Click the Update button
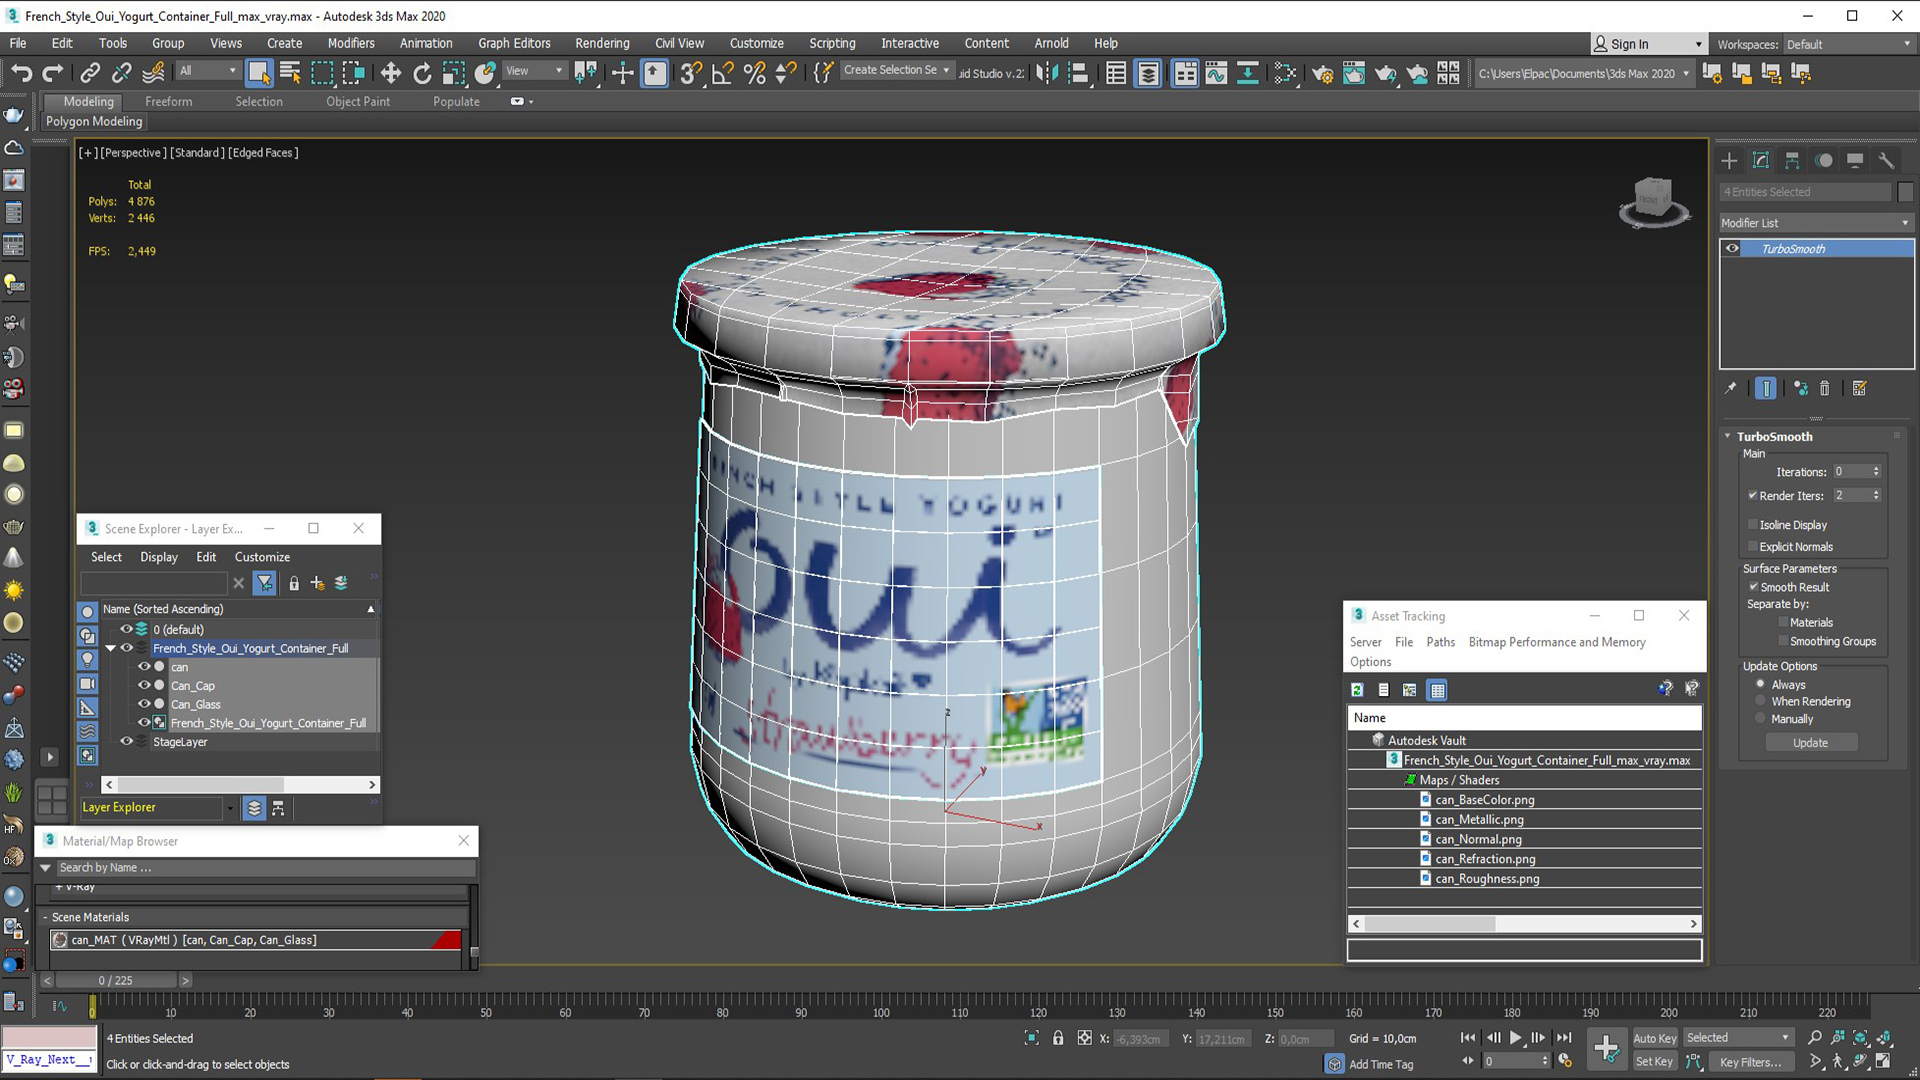 coord(1810,743)
